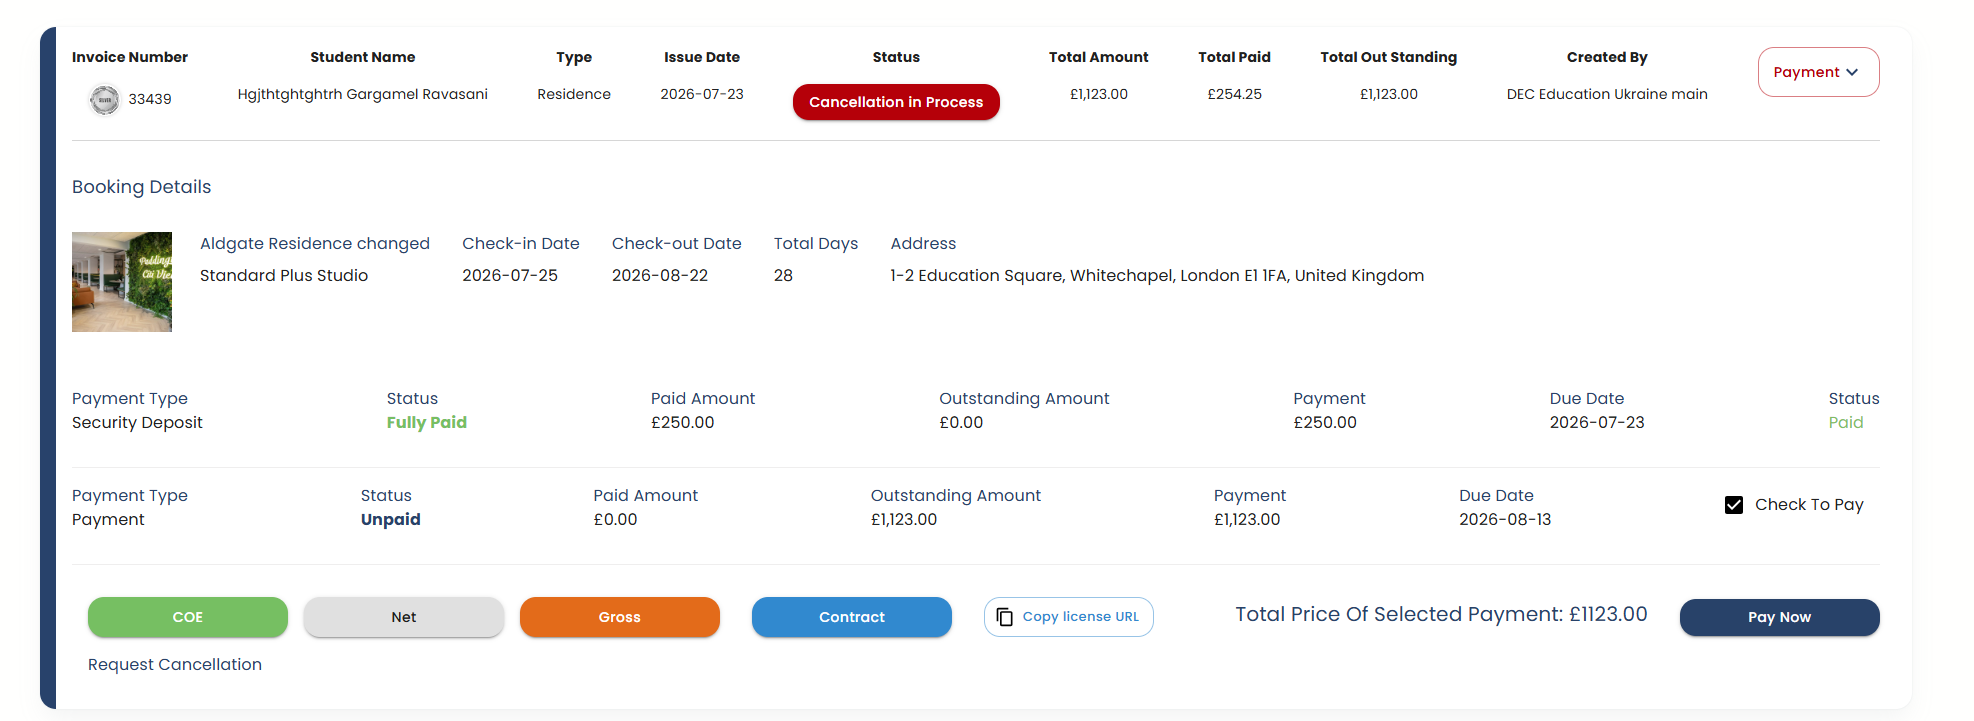The height and width of the screenshot is (721, 1974).
Task: Click the Aldgate Residence changed title
Action: click(315, 244)
